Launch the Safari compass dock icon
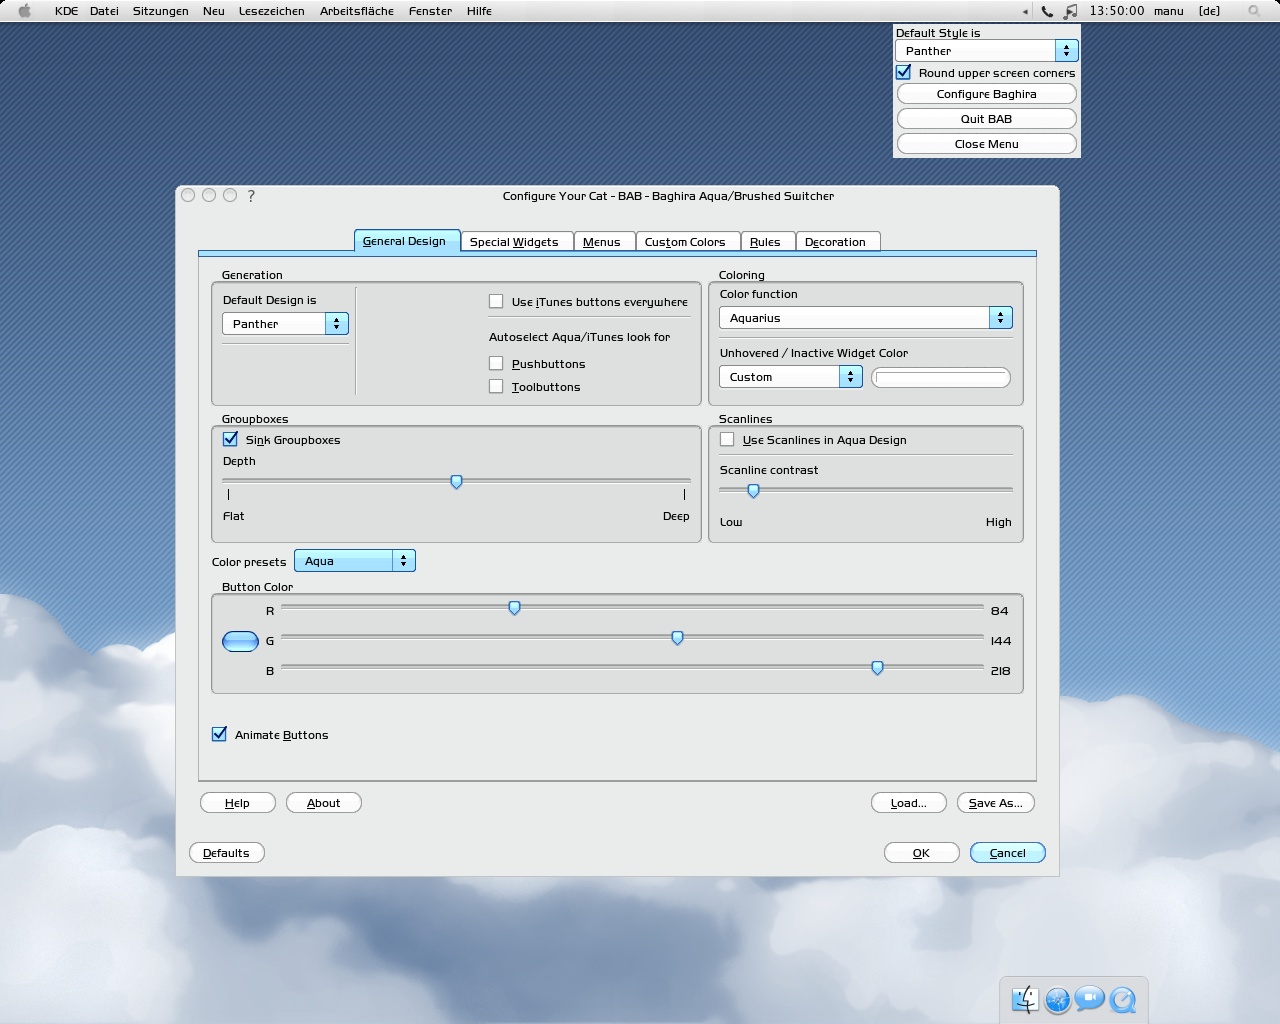 coord(1057,999)
